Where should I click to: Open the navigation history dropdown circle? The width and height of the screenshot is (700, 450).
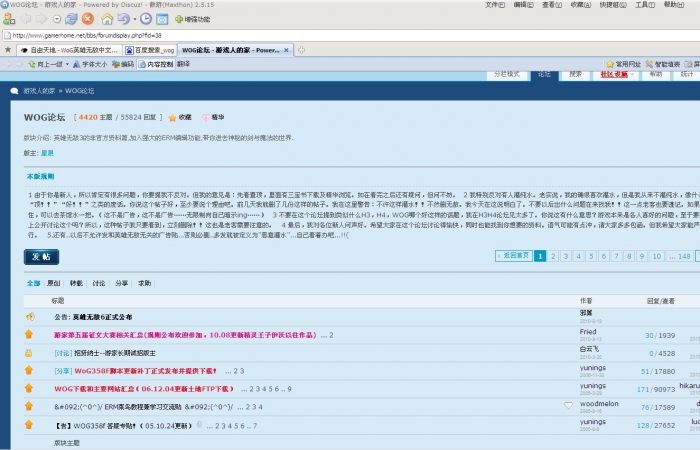(57, 19)
